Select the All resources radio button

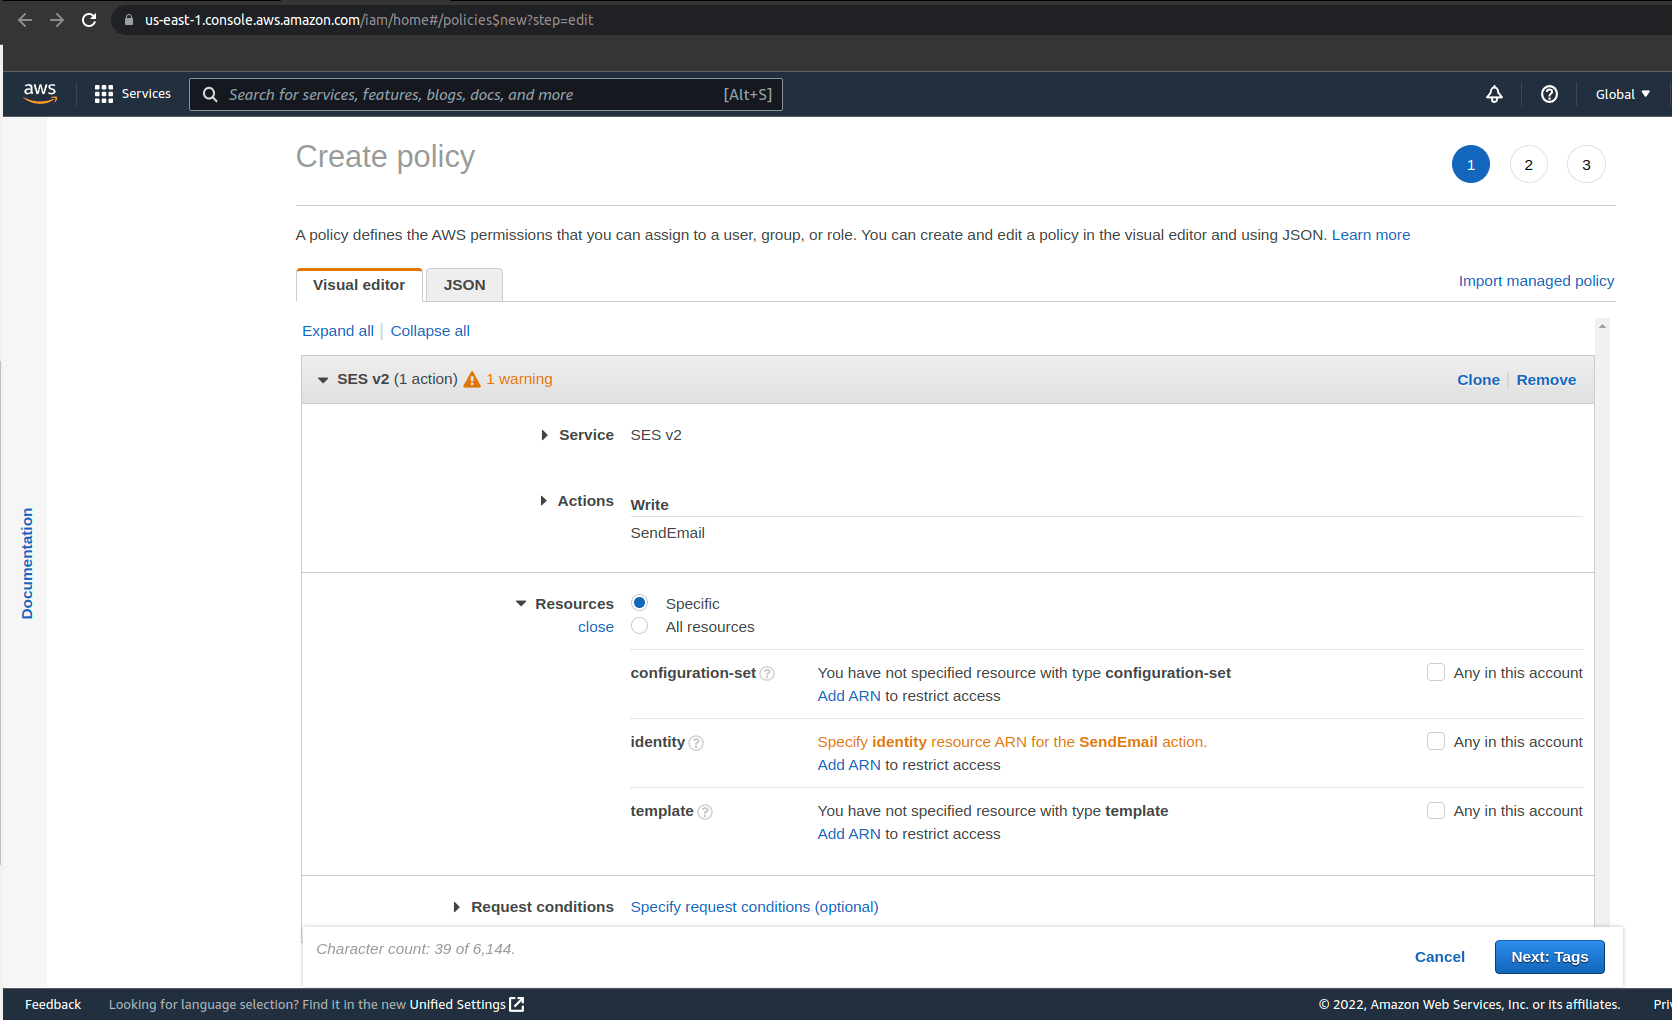click(x=639, y=626)
